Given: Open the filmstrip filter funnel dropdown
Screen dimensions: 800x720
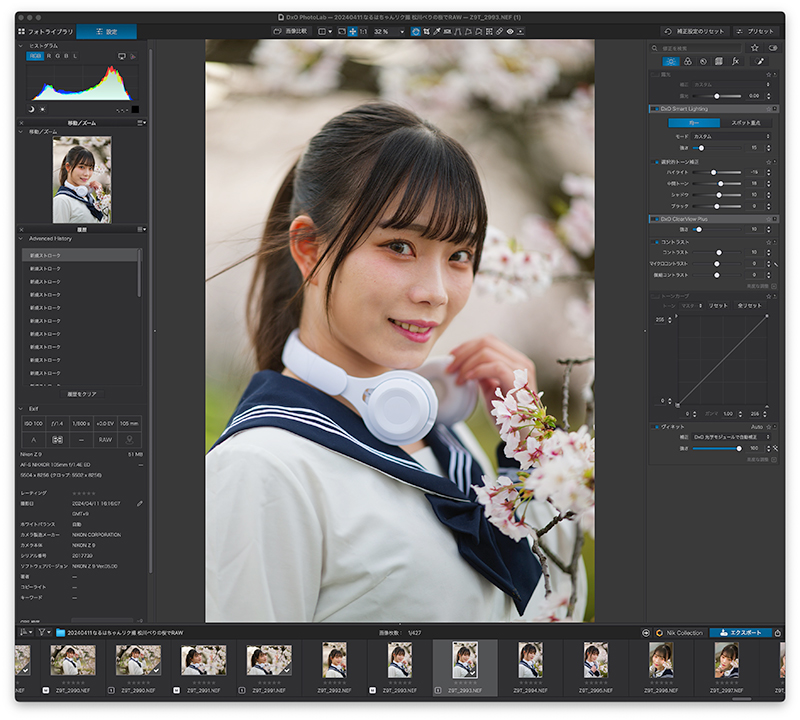Looking at the screenshot, I should click(x=44, y=632).
